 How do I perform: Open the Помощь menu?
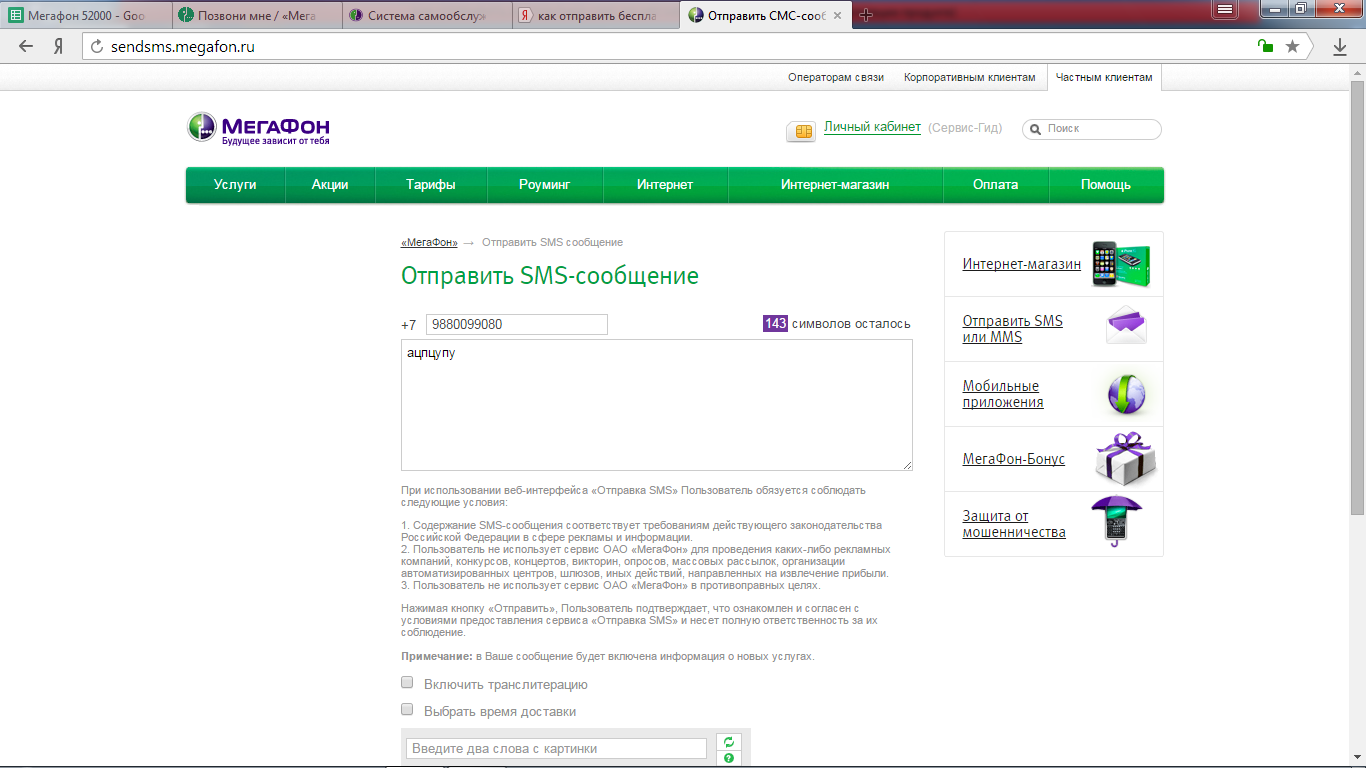point(1106,185)
